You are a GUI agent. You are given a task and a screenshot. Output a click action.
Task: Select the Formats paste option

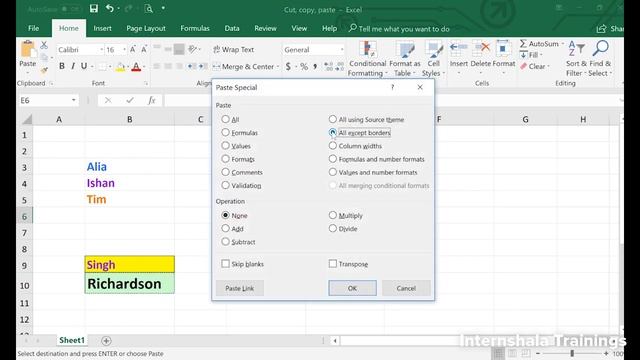click(x=225, y=159)
